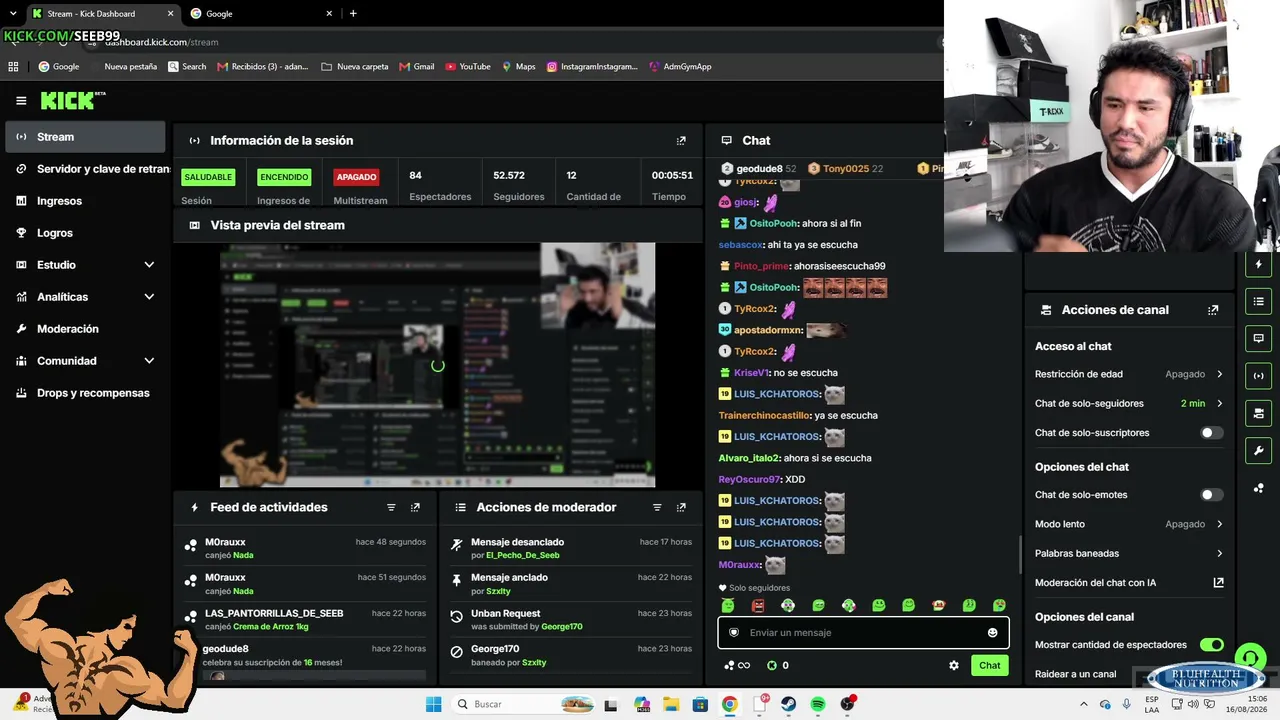Screen dimensions: 1280x720
Task: Open Chat de solo-seguidores duration options
Action: click(1129, 404)
